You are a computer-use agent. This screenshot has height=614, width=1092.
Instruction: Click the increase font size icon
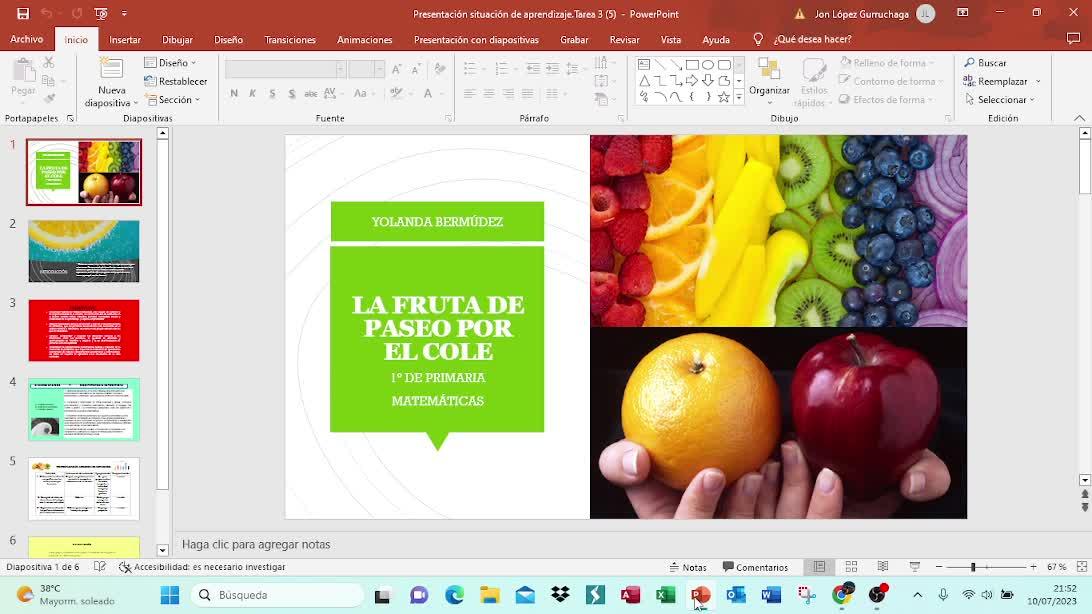(396, 69)
